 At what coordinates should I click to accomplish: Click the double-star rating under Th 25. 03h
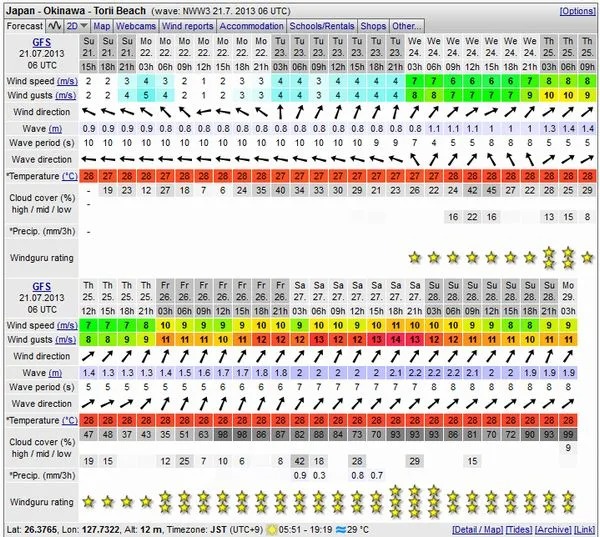(549, 258)
